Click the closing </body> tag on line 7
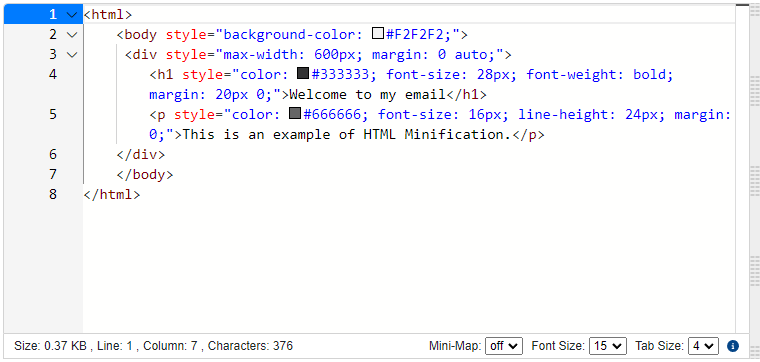The width and height of the screenshot is (760, 362). [x=145, y=174]
